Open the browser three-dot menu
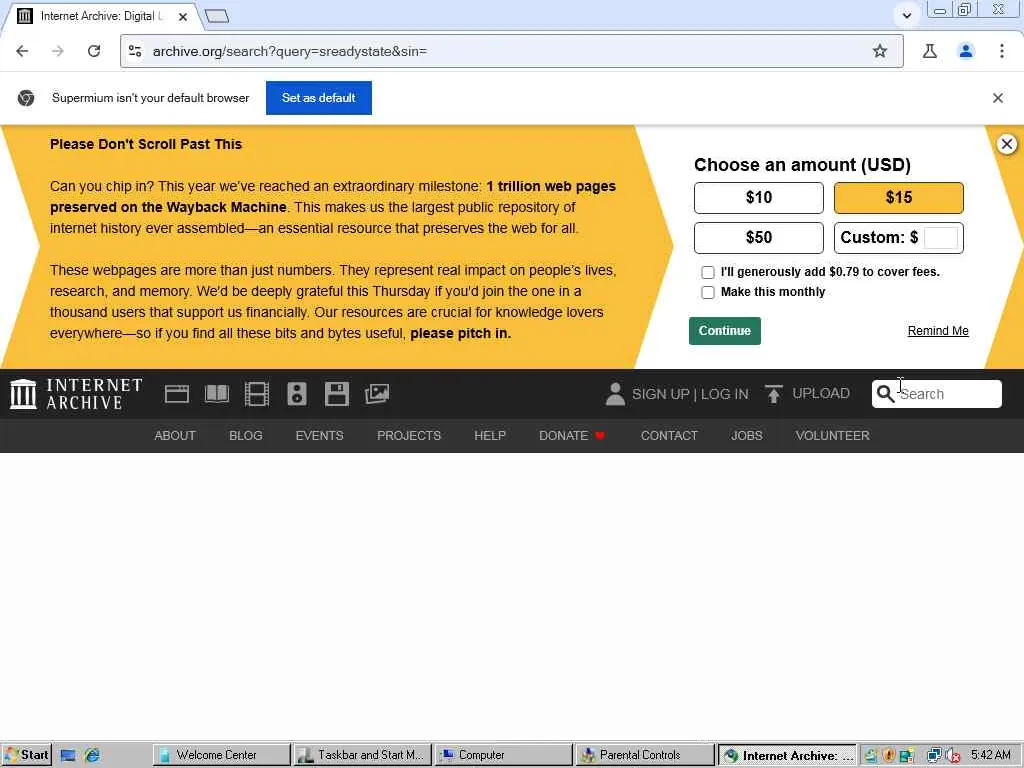1024x768 pixels. 1002,51
